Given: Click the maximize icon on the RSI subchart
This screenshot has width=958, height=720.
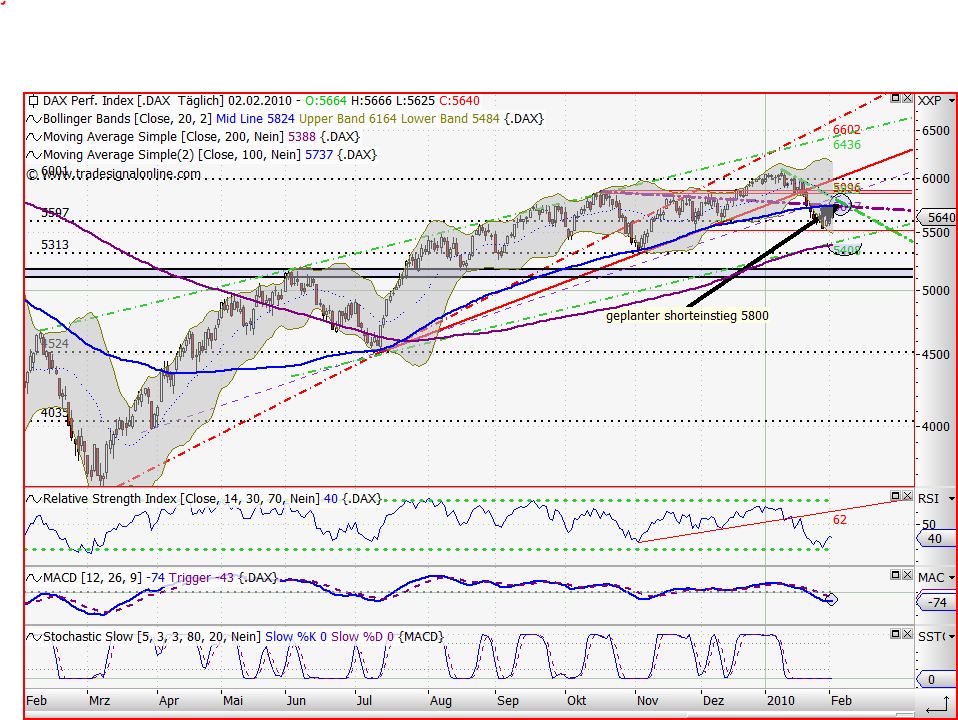Looking at the screenshot, I should (893, 495).
